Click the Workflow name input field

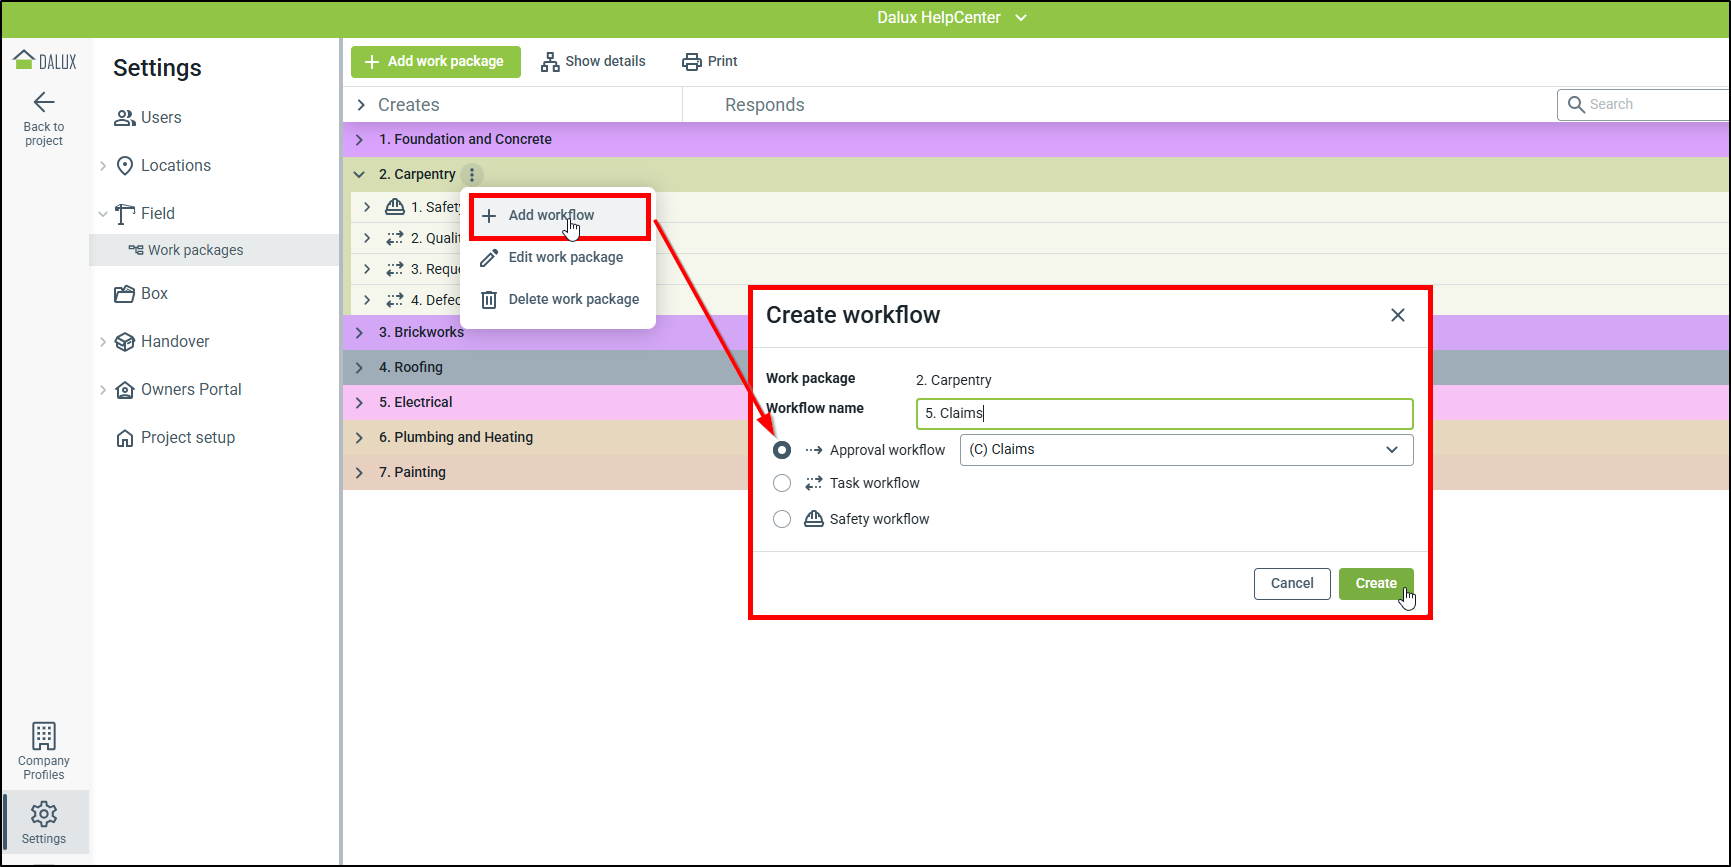pos(1164,414)
